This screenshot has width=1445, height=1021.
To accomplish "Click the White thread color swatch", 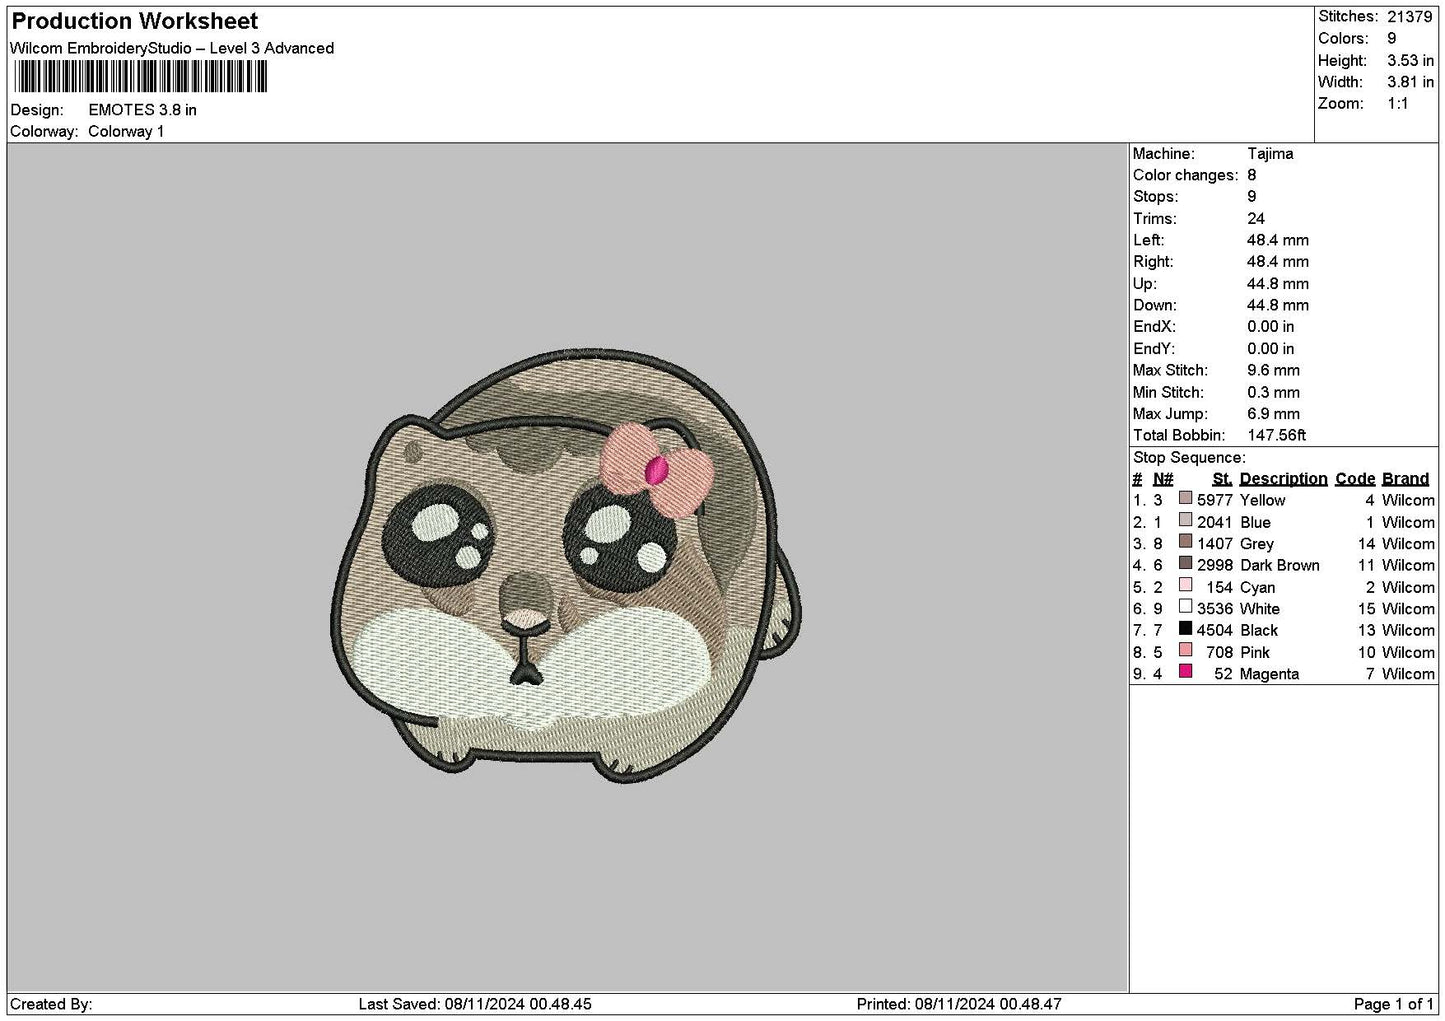I will coord(1186,607).
